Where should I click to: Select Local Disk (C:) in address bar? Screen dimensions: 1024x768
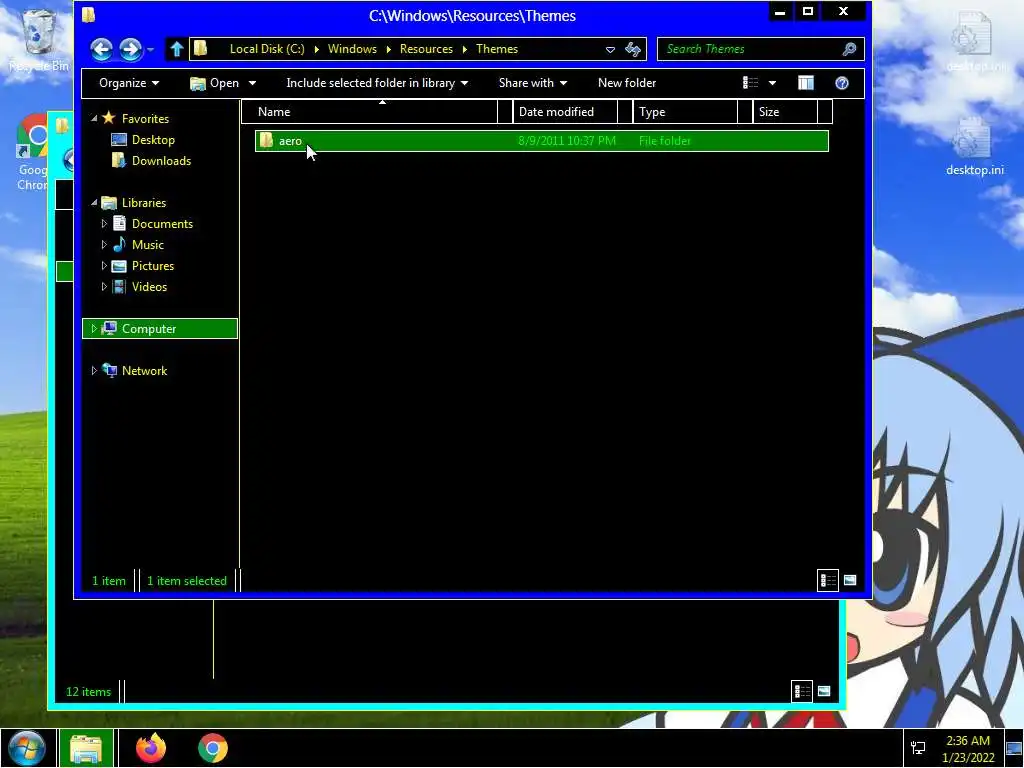pyautogui.click(x=267, y=49)
